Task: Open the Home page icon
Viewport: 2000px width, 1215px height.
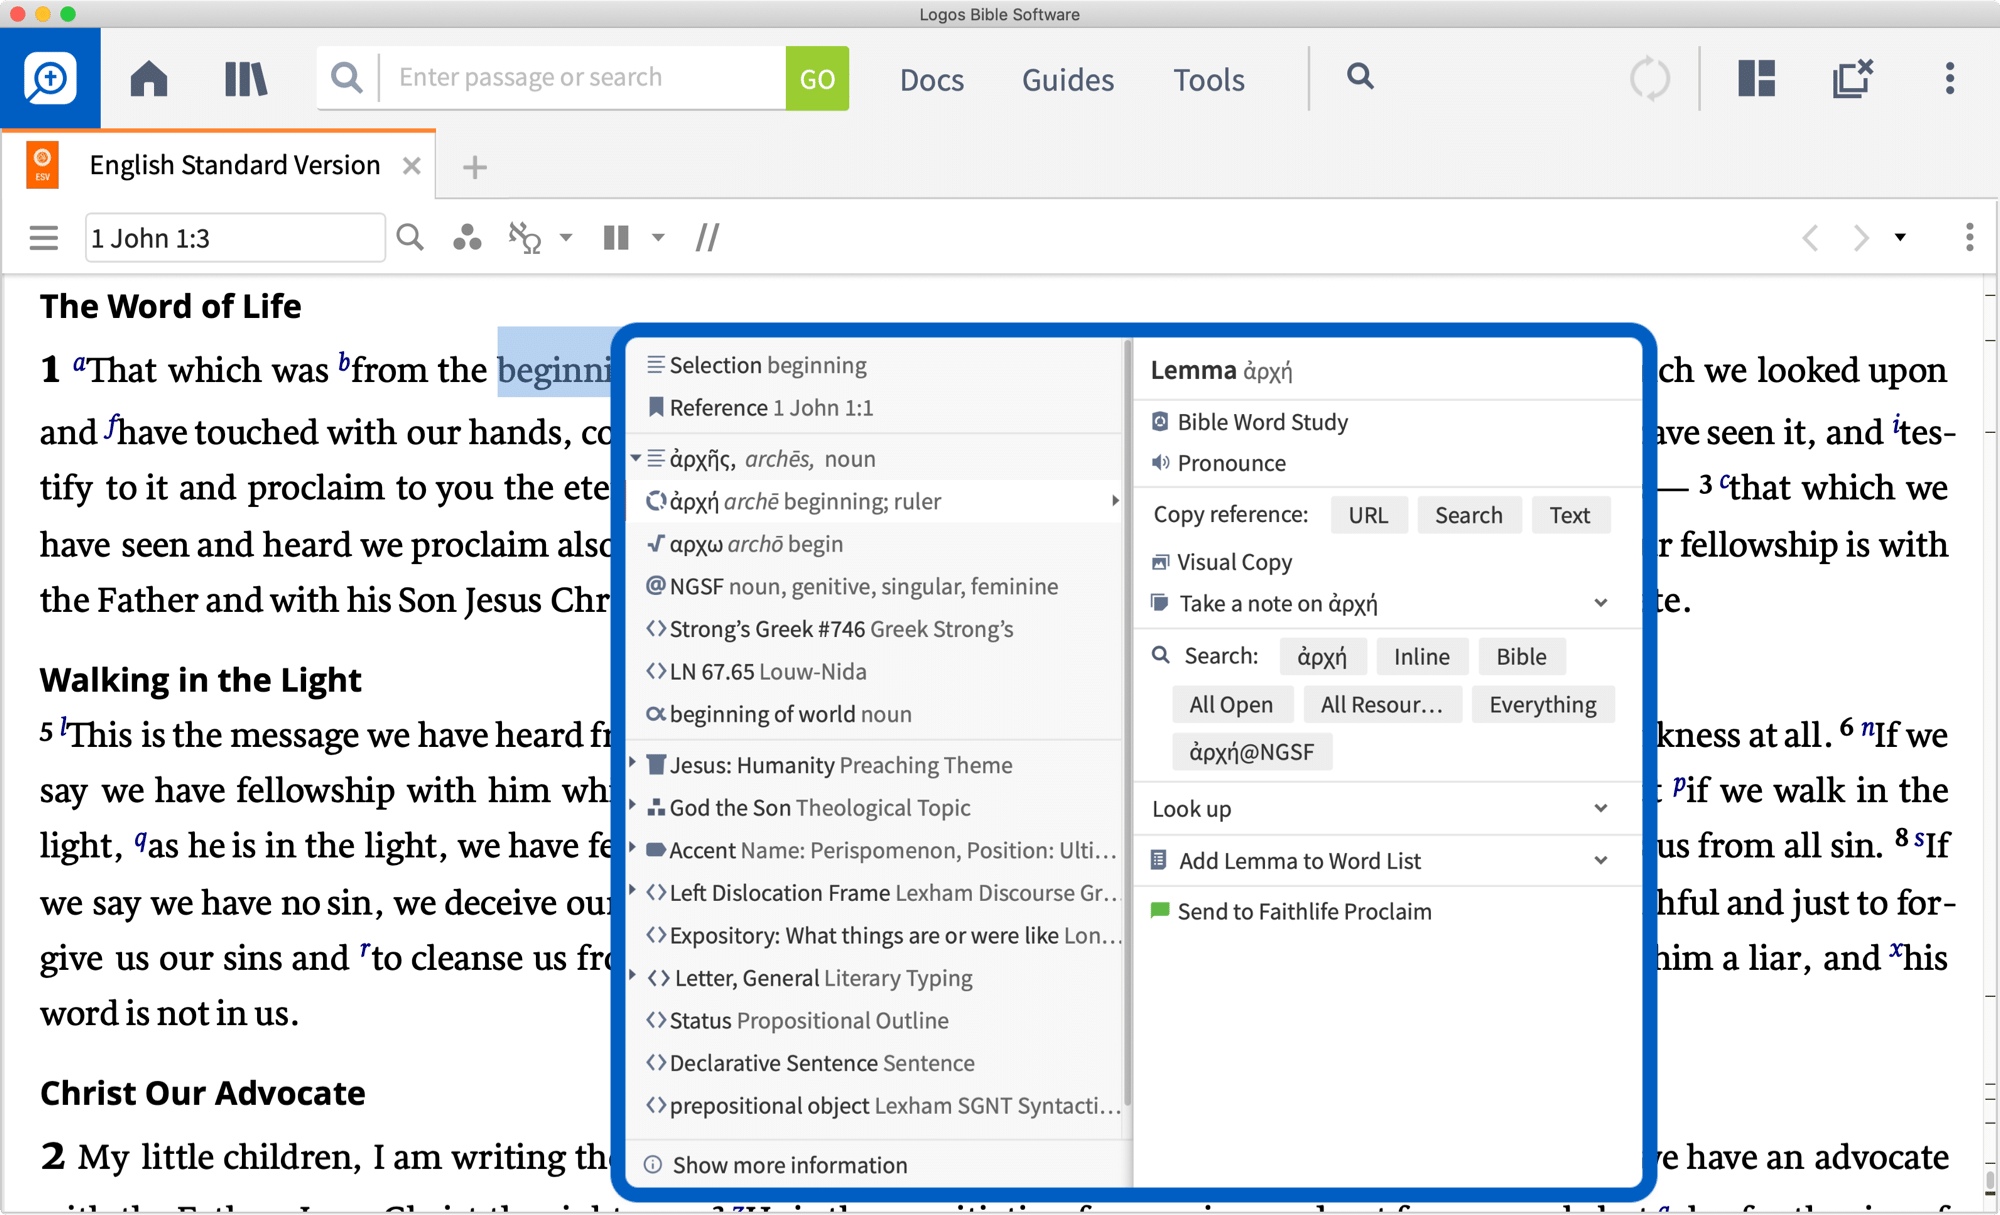Action: (x=149, y=78)
